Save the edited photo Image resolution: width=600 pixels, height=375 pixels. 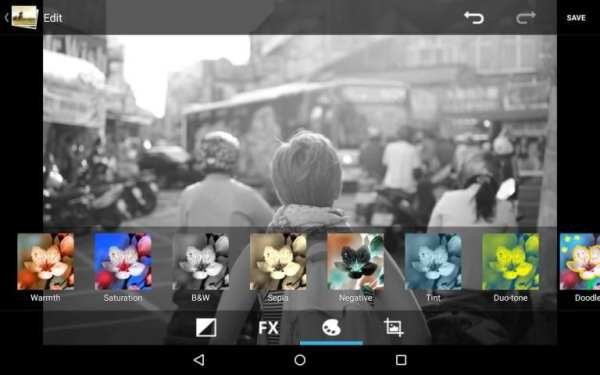click(x=576, y=18)
